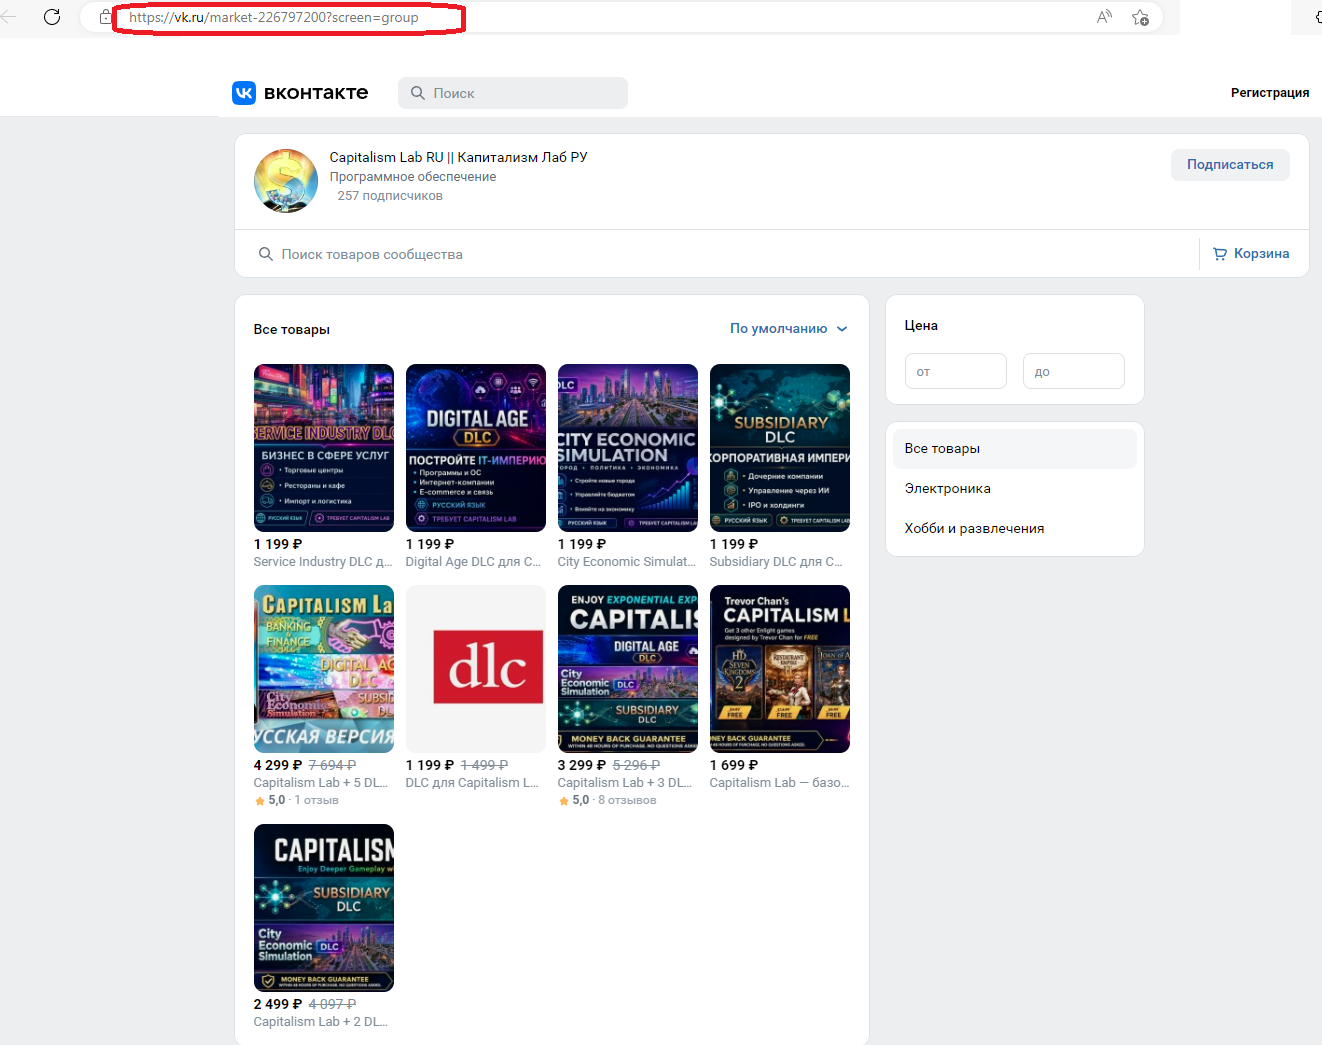Open Digital Age DLC product thumbnail

[x=476, y=448]
